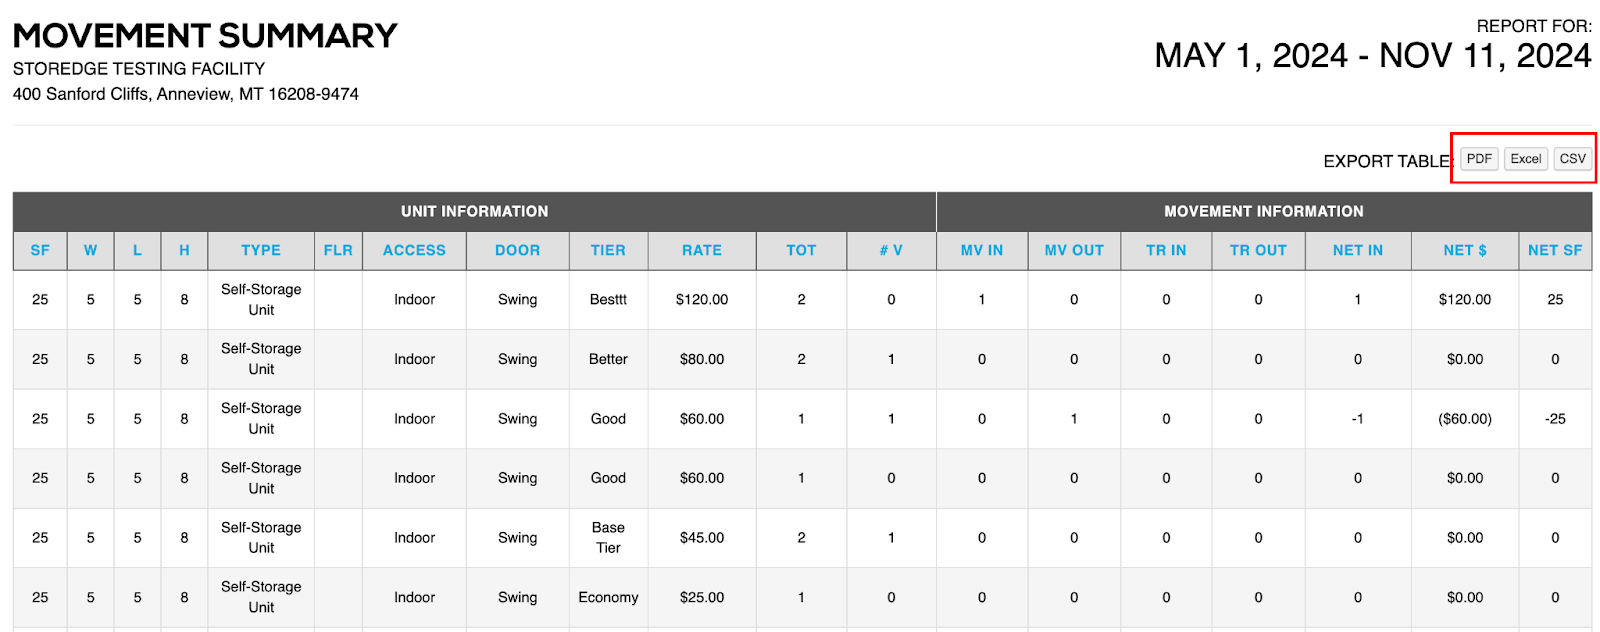Sort by FLR column header
Screen dimensions: 1600x632
click(x=338, y=251)
